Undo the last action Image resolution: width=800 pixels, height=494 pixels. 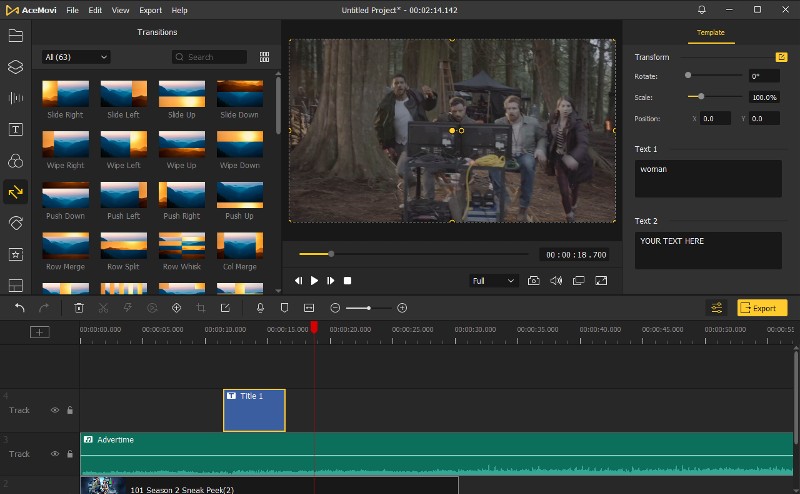point(20,308)
